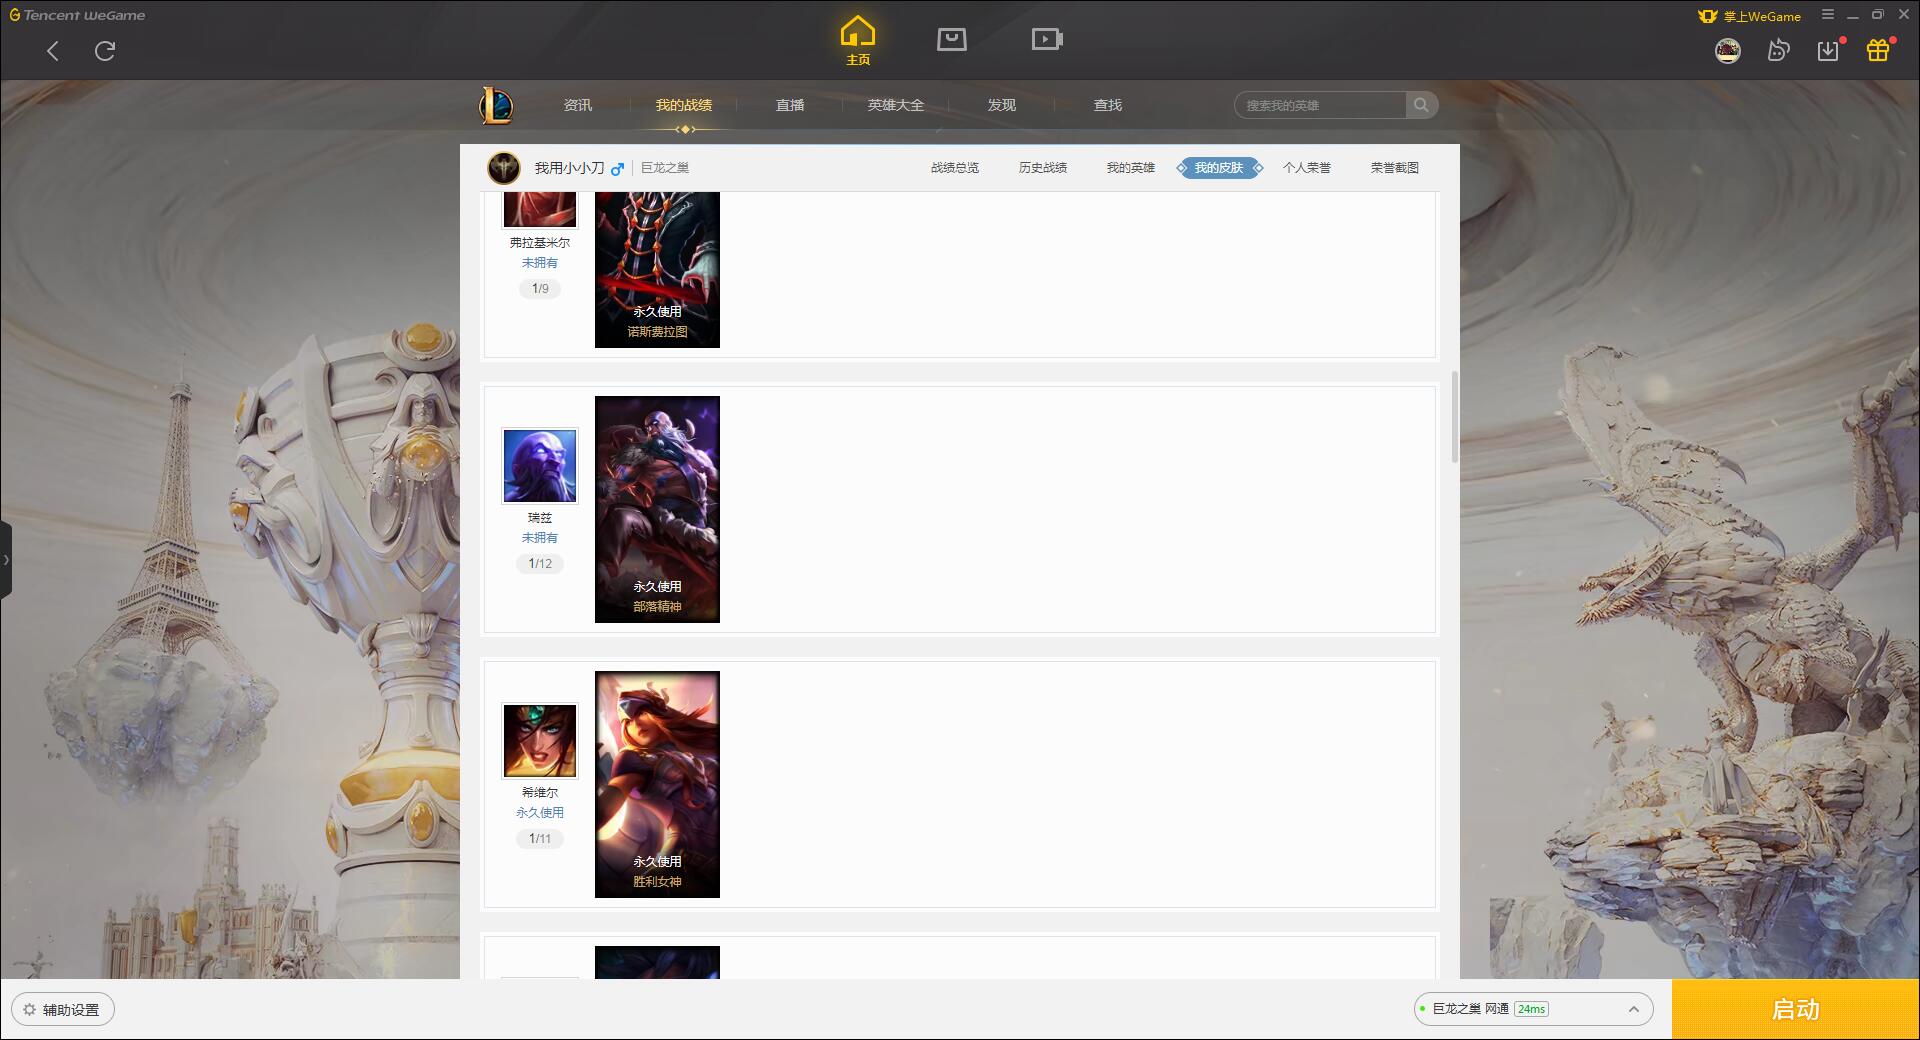Open the 查找 tab
This screenshot has height=1040, width=1920.
click(1108, 105)
